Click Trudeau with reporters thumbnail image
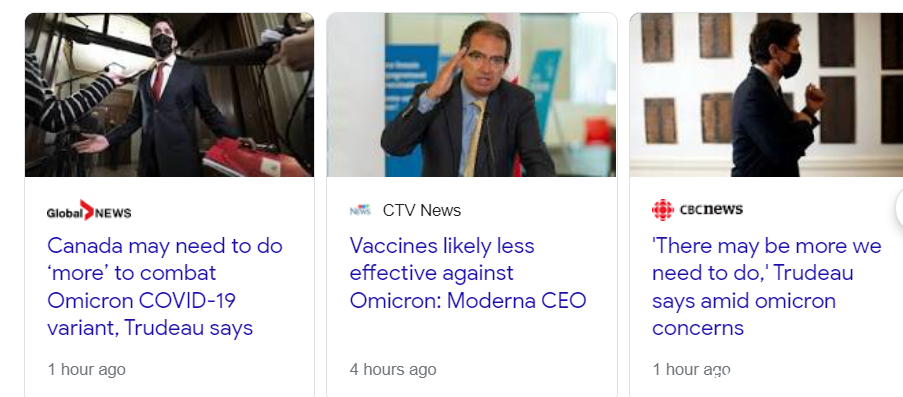 169,94
